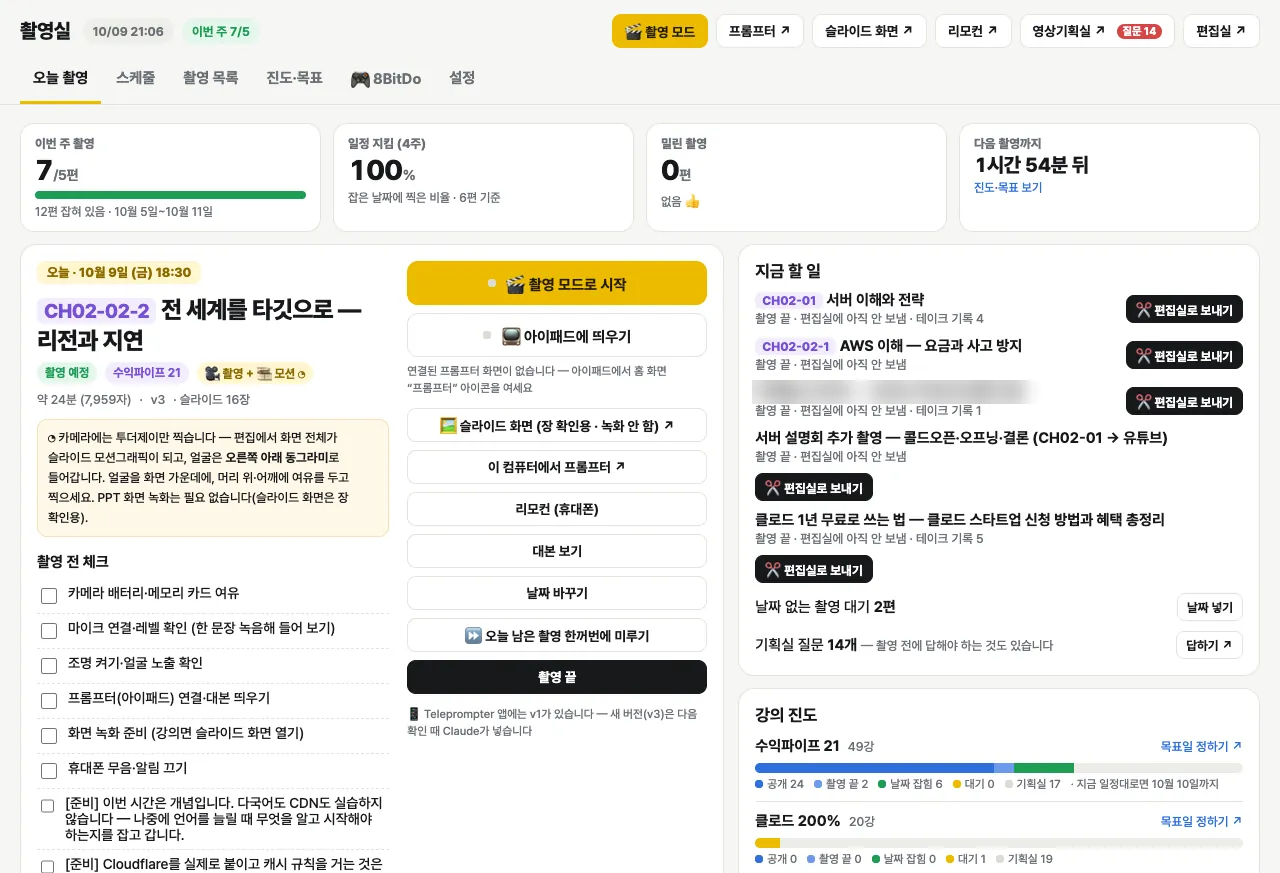Send 클로드 1년 무료로 쓰는 법 to 편집실
This screenshot has width=1280, height=873.
[x=814, y=569]
